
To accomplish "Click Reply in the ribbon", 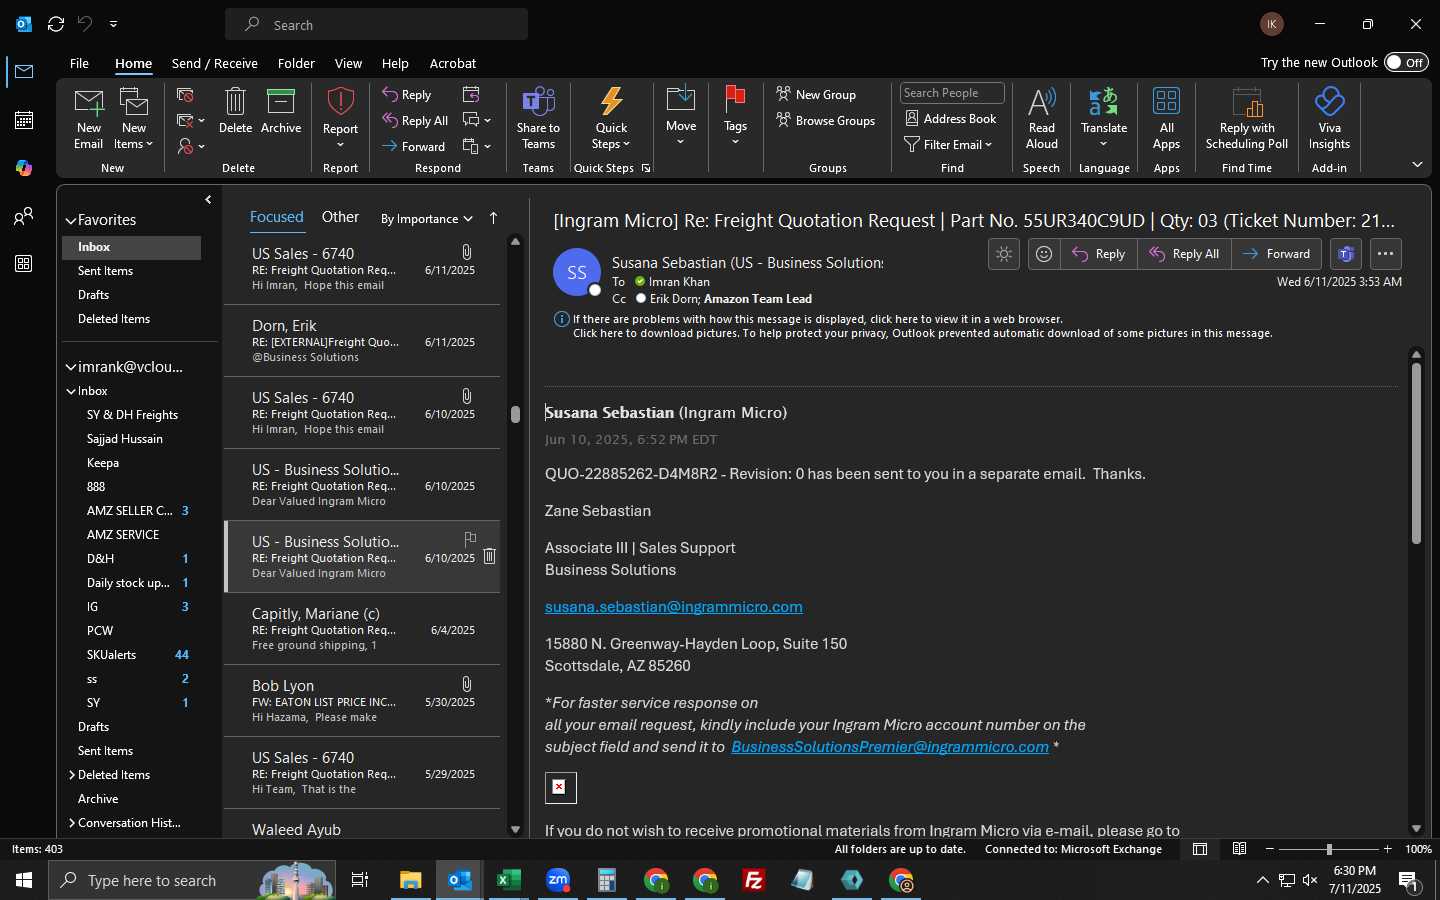I will 407,95.
